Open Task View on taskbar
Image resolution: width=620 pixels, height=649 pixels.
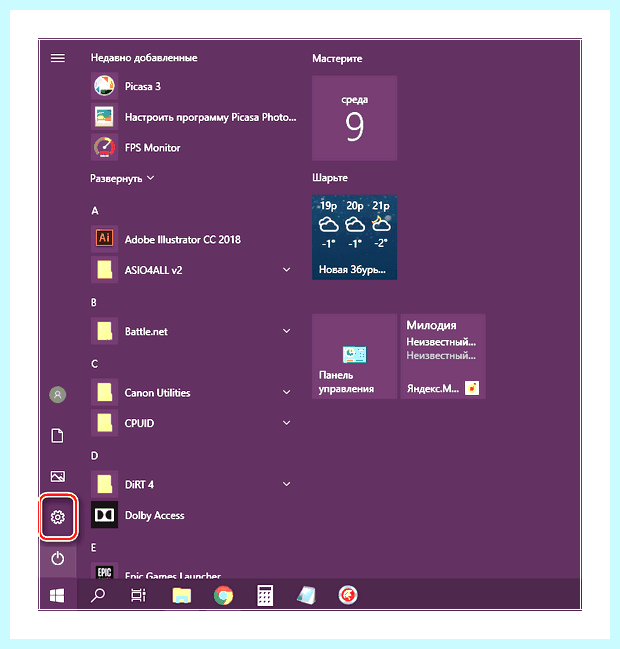138,596
